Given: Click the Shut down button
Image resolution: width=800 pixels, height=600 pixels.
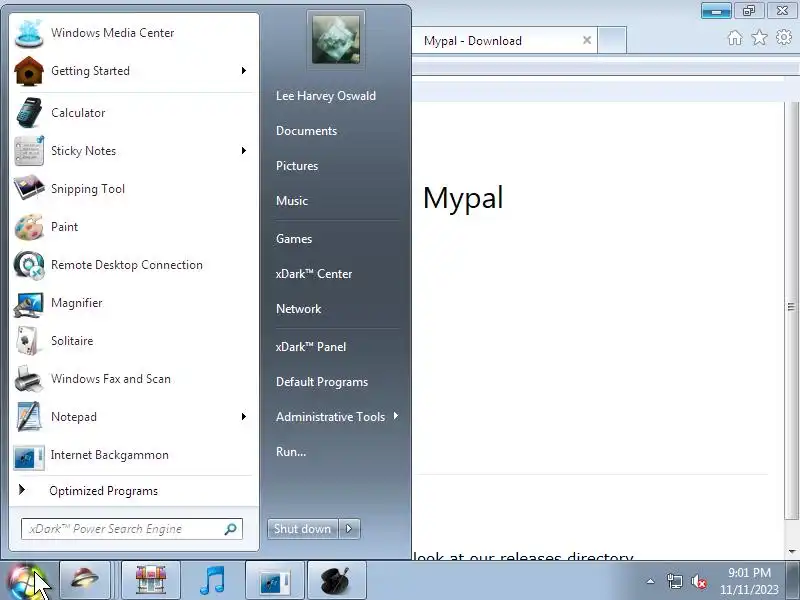Looking at the screenshot, I should click(x=303, y=529).
